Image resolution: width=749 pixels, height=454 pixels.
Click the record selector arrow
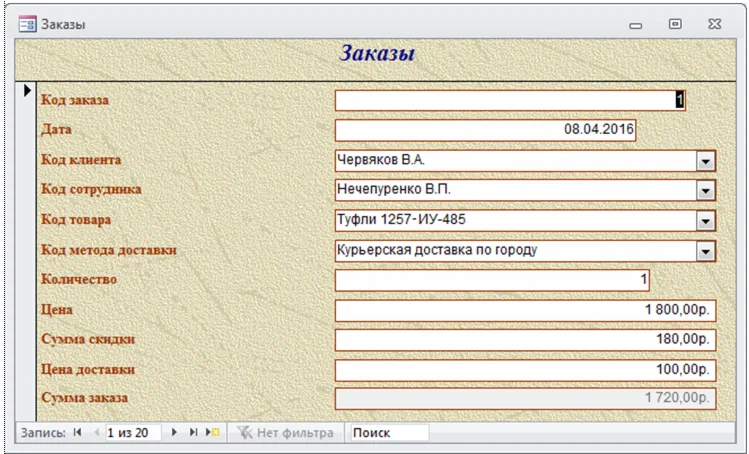tap(27, 91)
